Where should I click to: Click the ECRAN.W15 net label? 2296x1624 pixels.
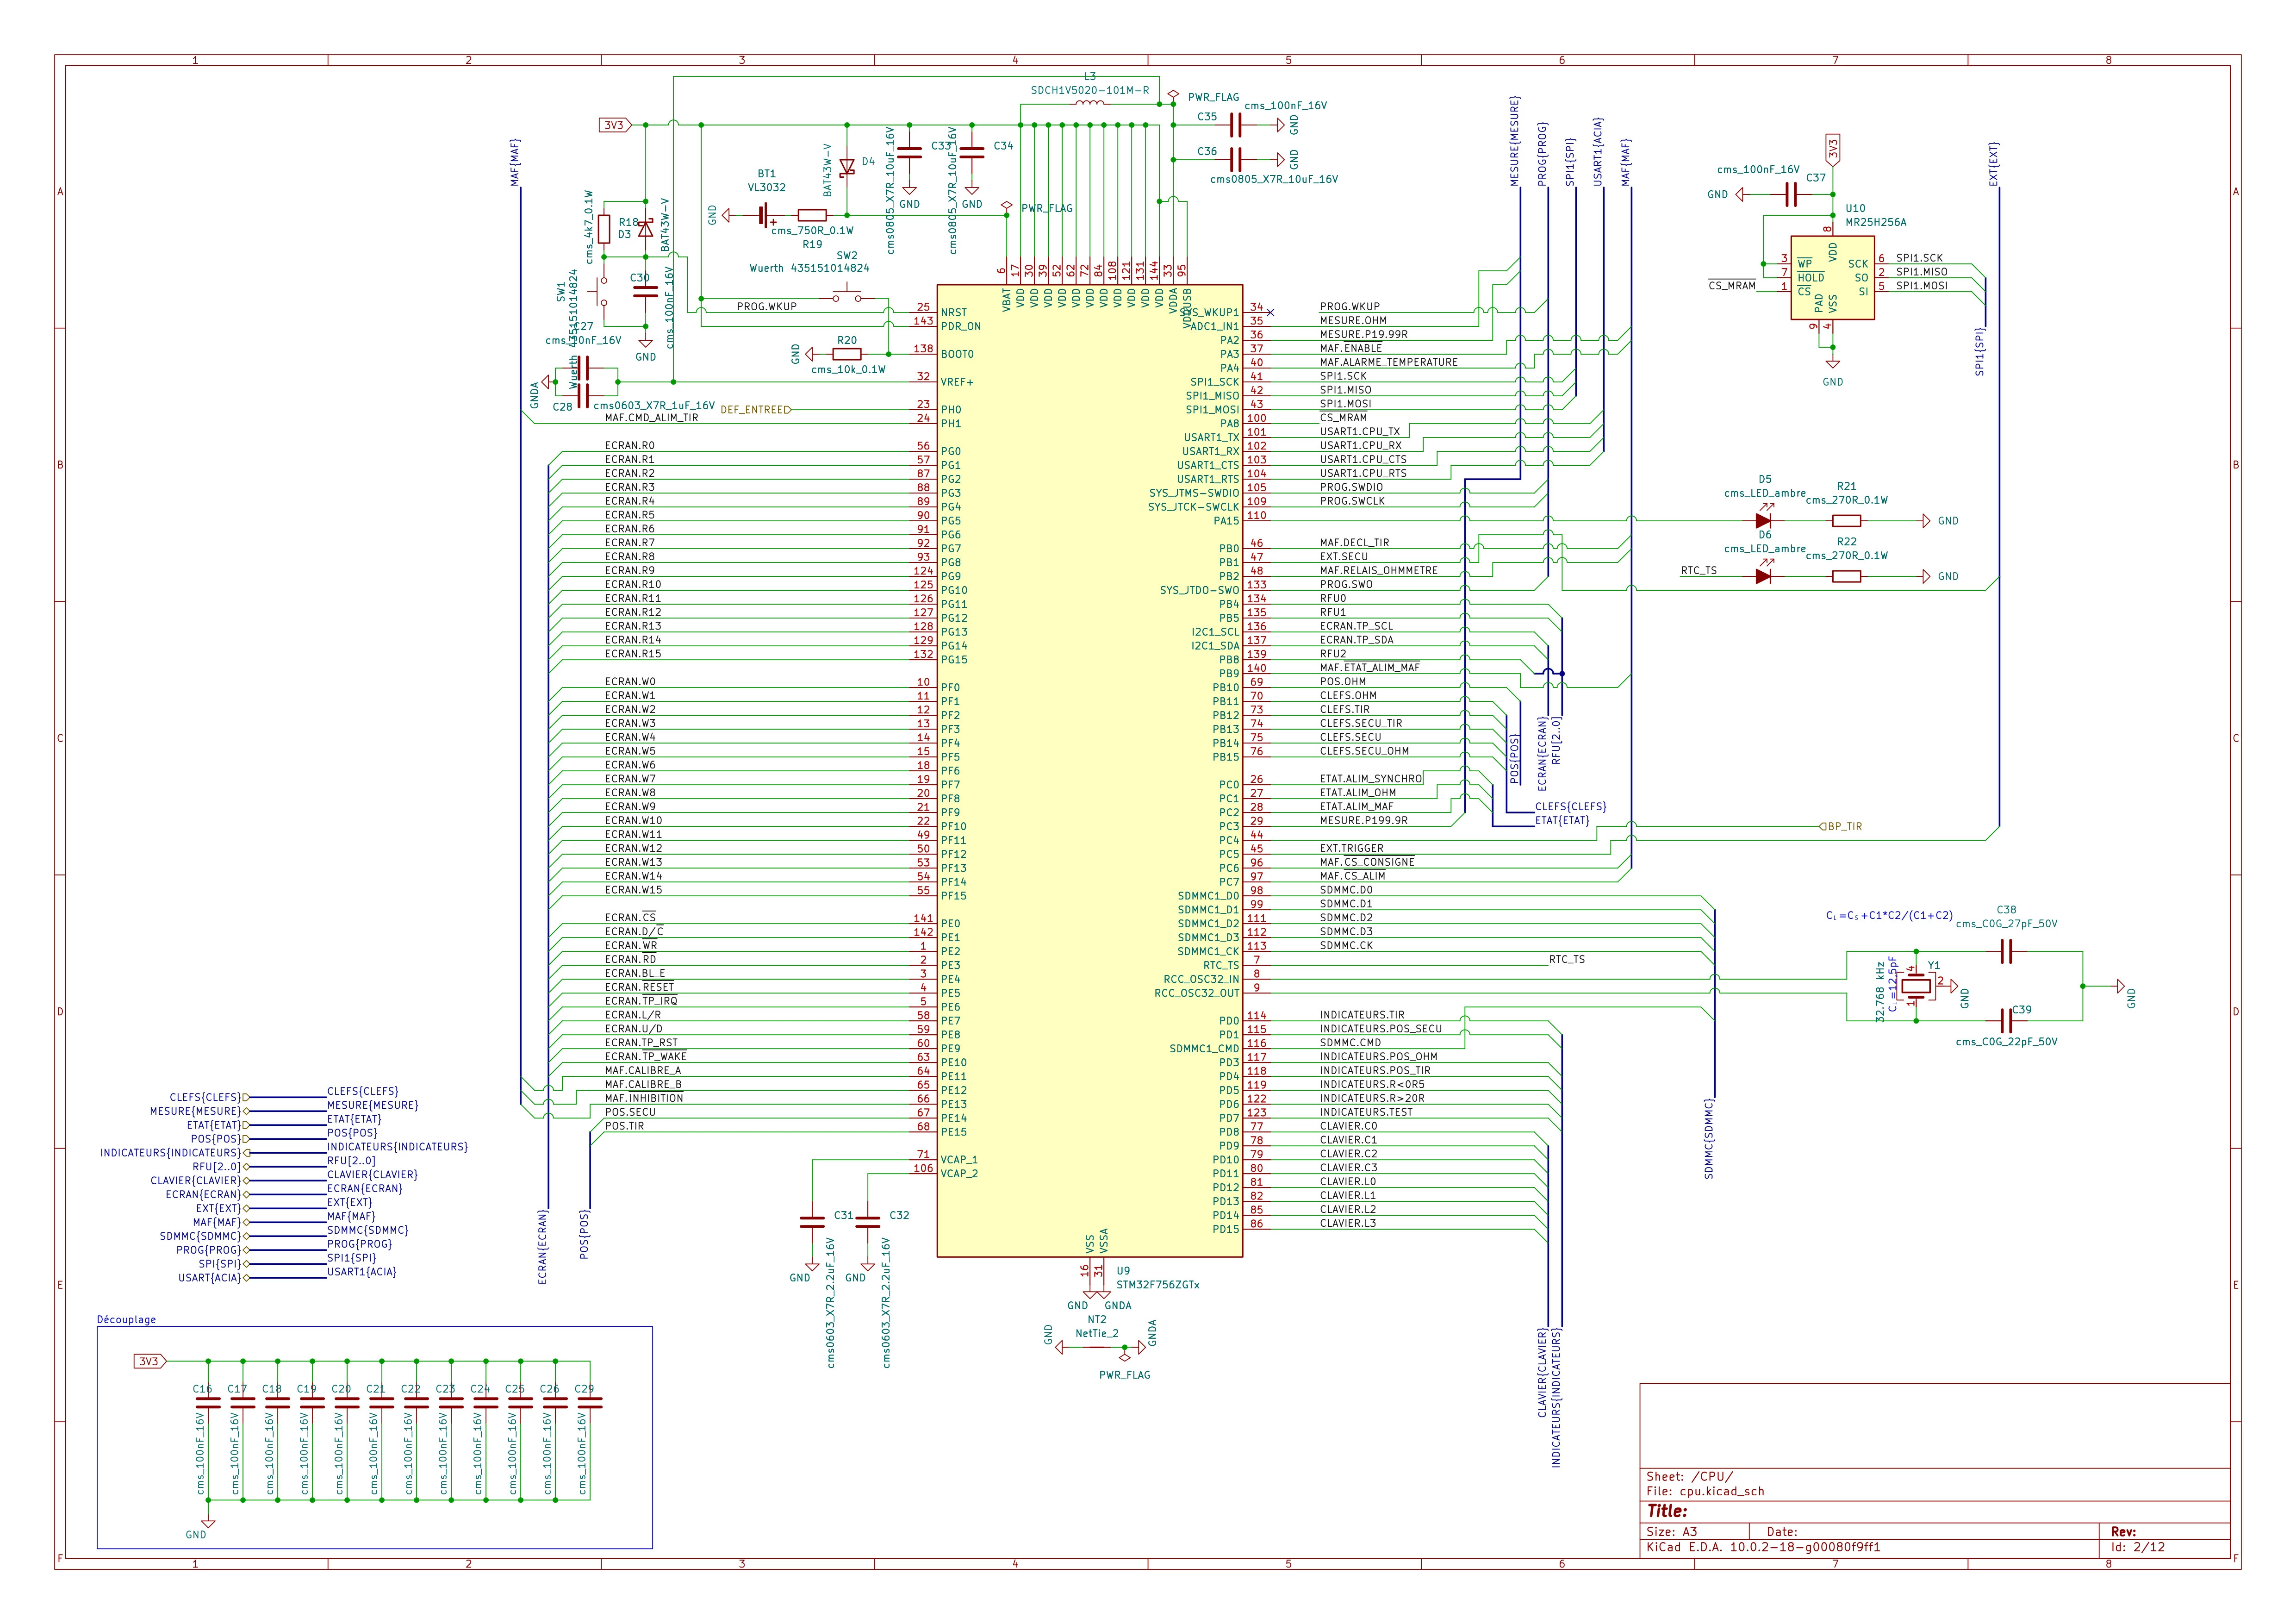[633, 889]
